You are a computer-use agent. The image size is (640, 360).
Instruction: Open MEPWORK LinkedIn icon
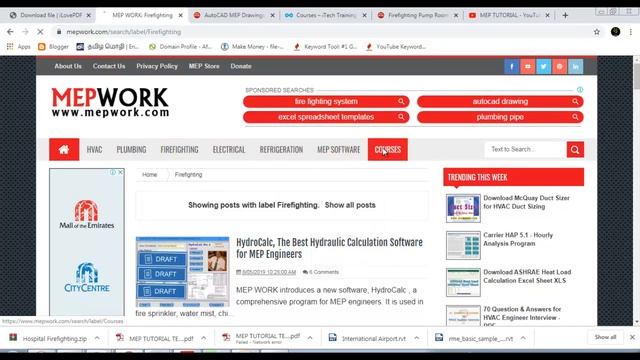click(x=576, y=66)
